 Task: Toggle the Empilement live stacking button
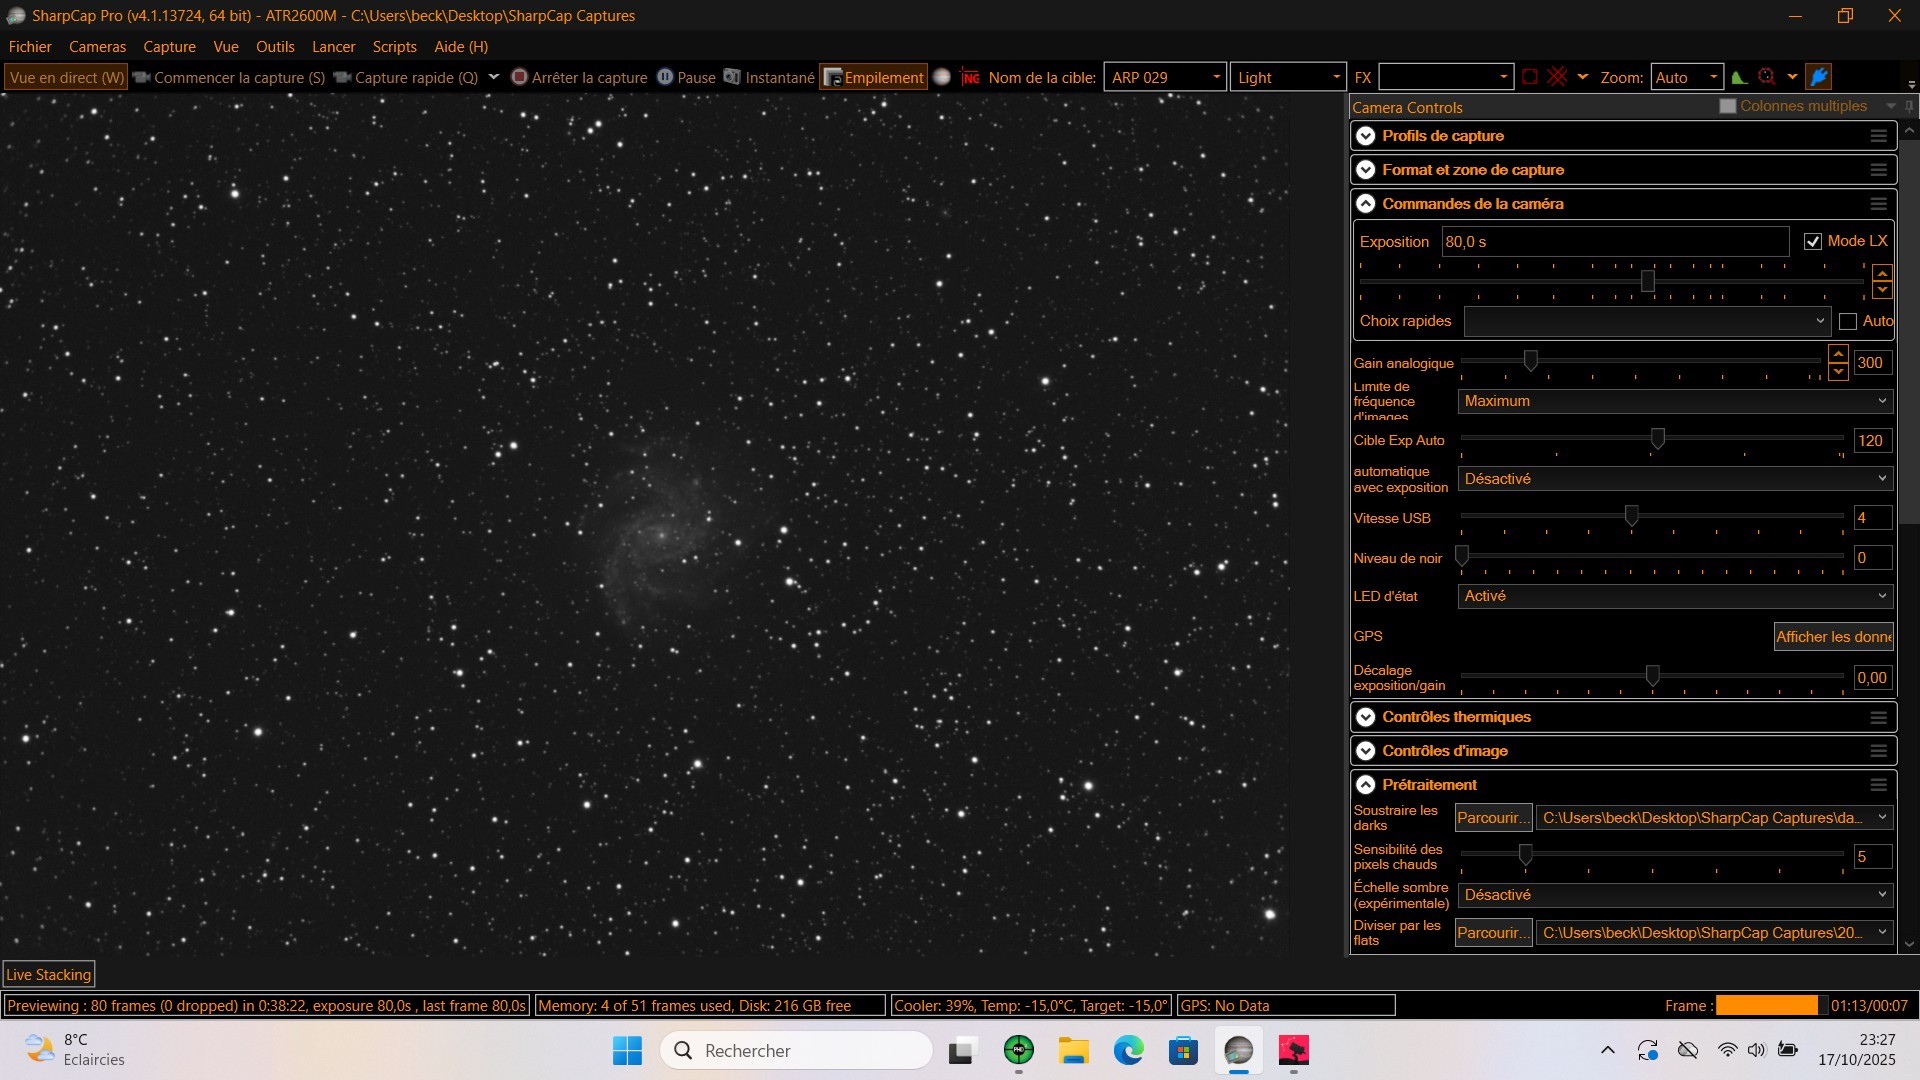pyautogui.click(x=874, y=77)
